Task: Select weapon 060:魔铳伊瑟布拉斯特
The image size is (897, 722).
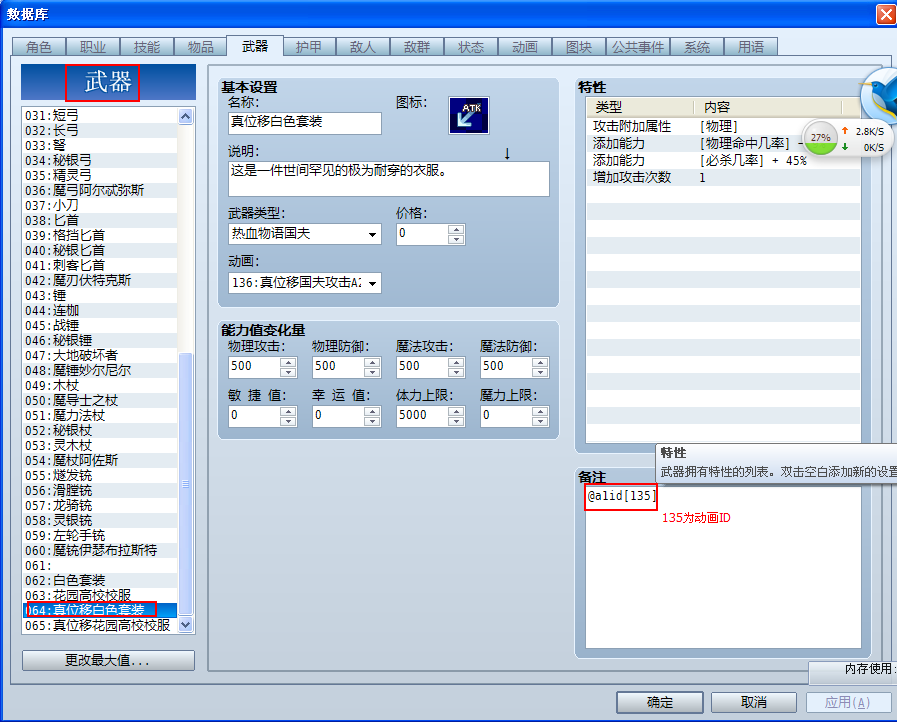Action: coord(100,550)
